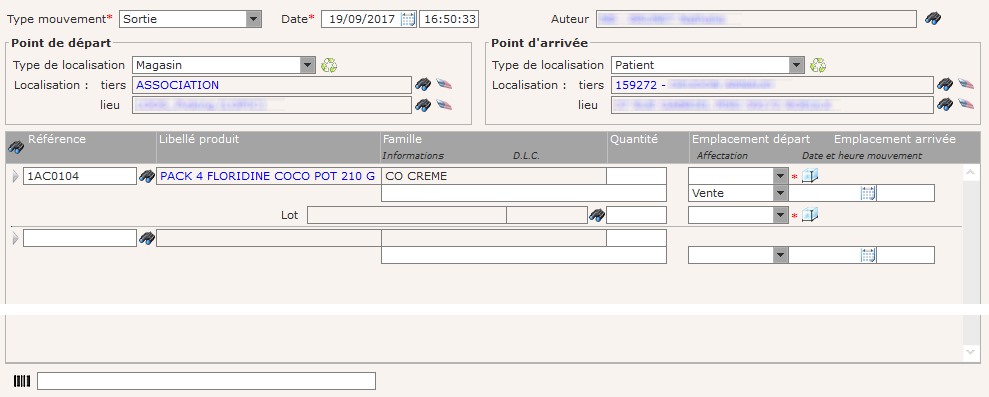Image resolution: width=989 pixels, height=397 pixels.
Task: Click the Informations field under CO CREME
Action: 524,193
